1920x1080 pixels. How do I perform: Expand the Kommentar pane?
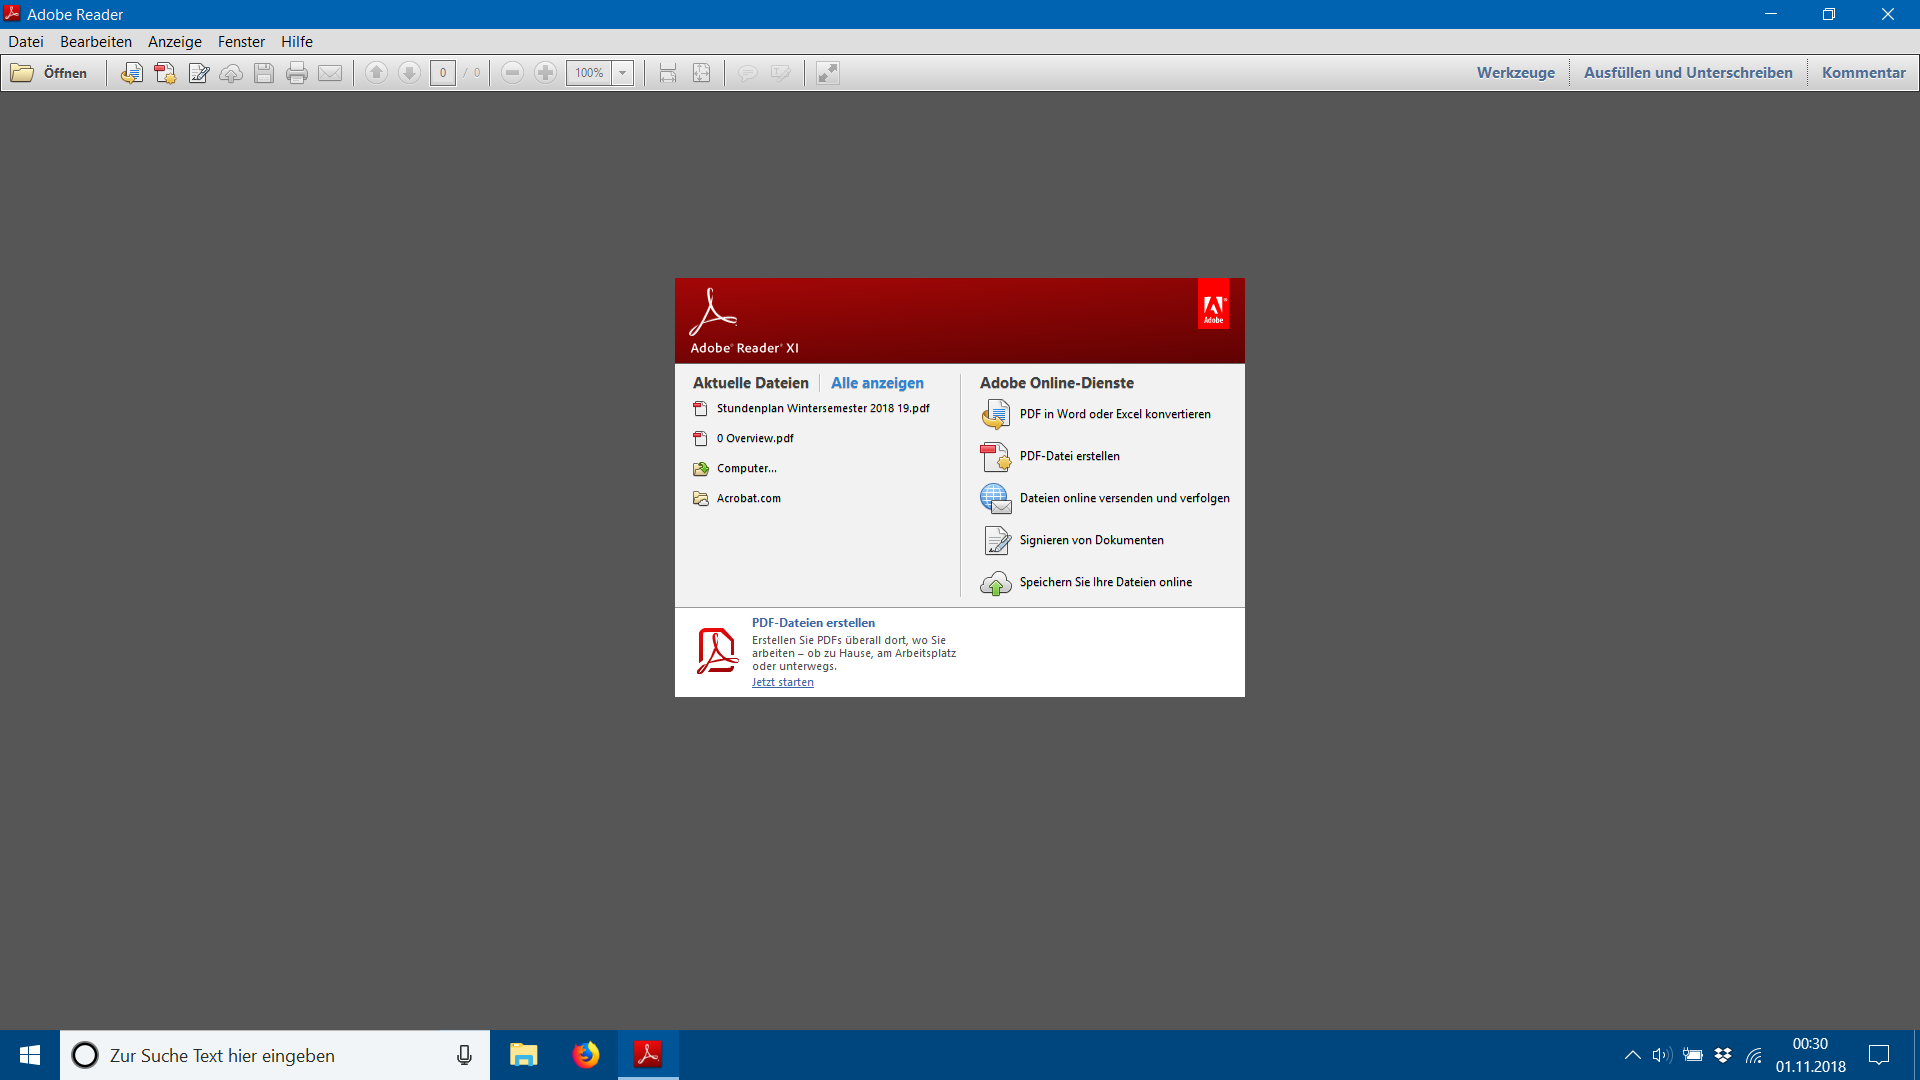tap(1863, 73)
